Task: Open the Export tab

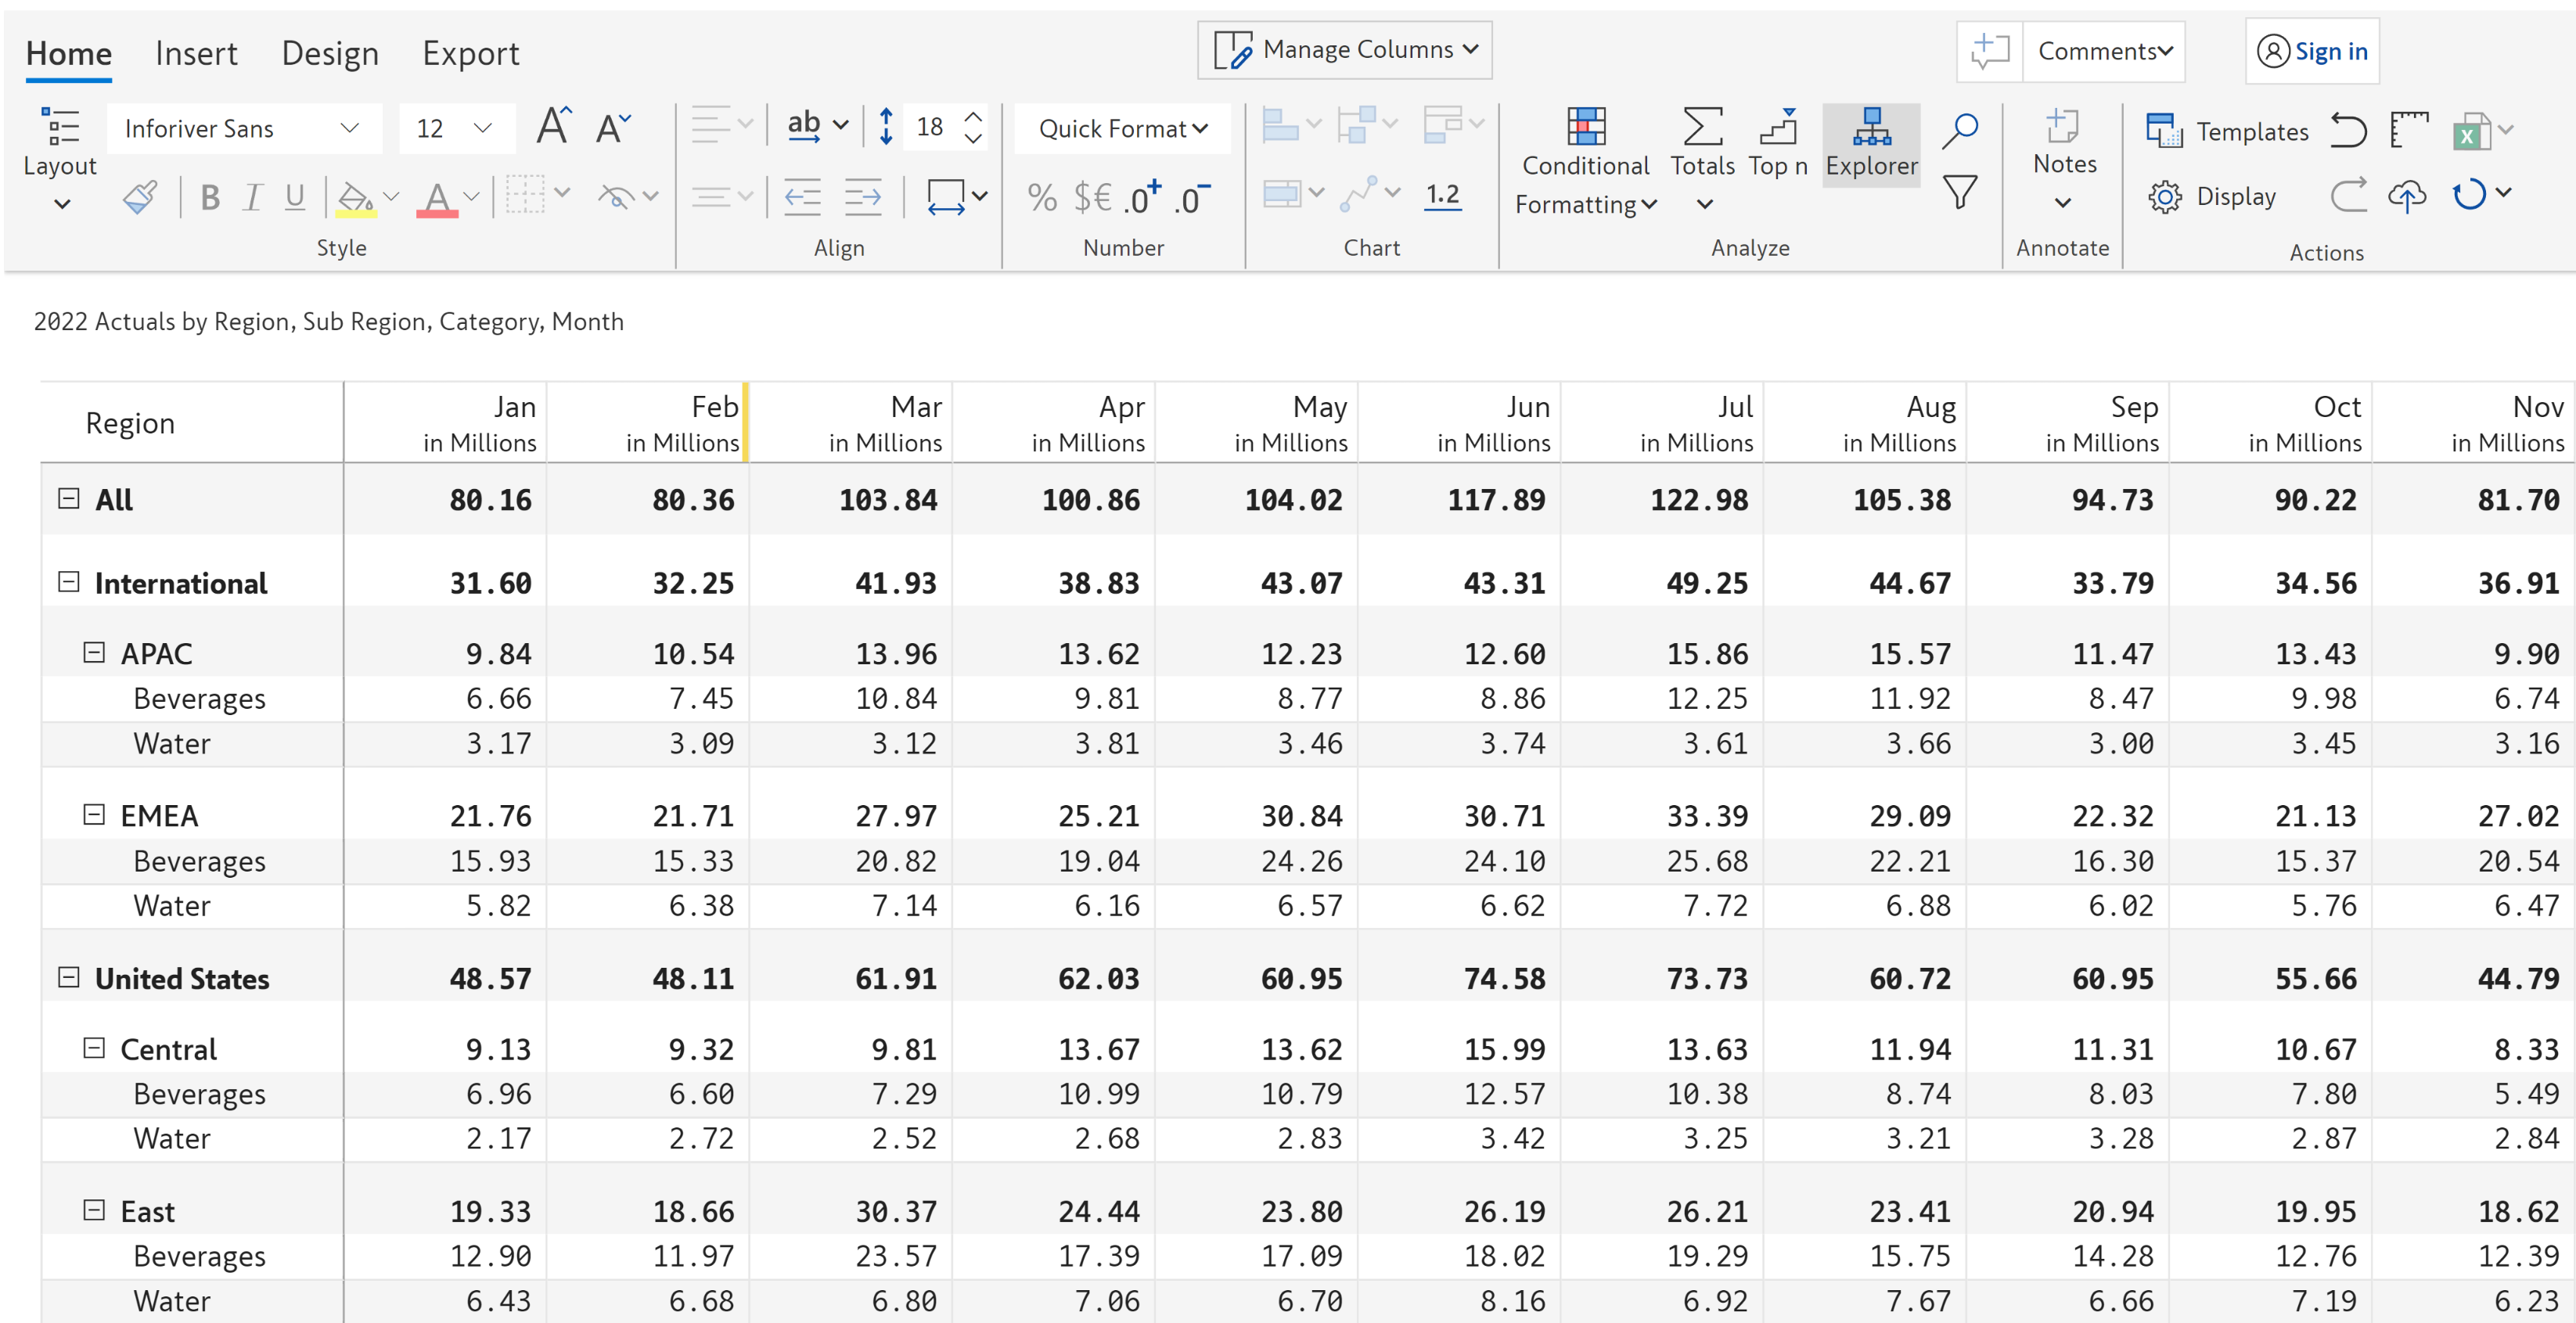Action: coord(470,53)
